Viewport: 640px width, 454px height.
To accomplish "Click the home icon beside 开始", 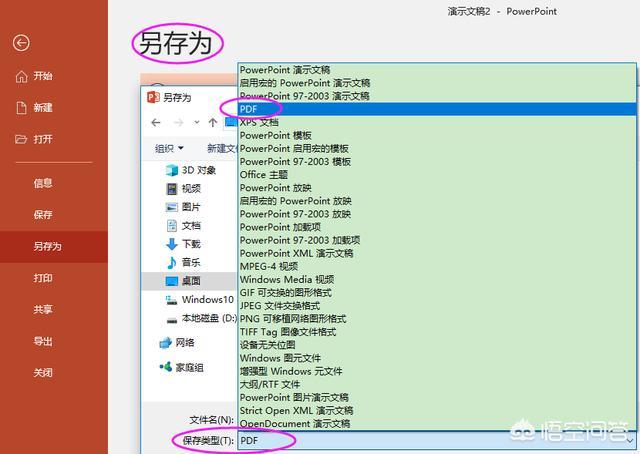I will (21, 76).
